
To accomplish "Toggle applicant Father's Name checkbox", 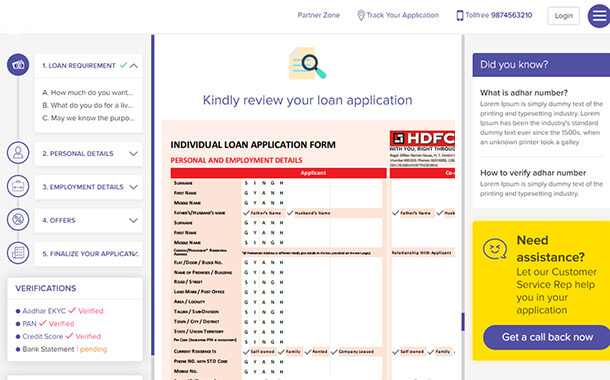I will pos(246,213).
